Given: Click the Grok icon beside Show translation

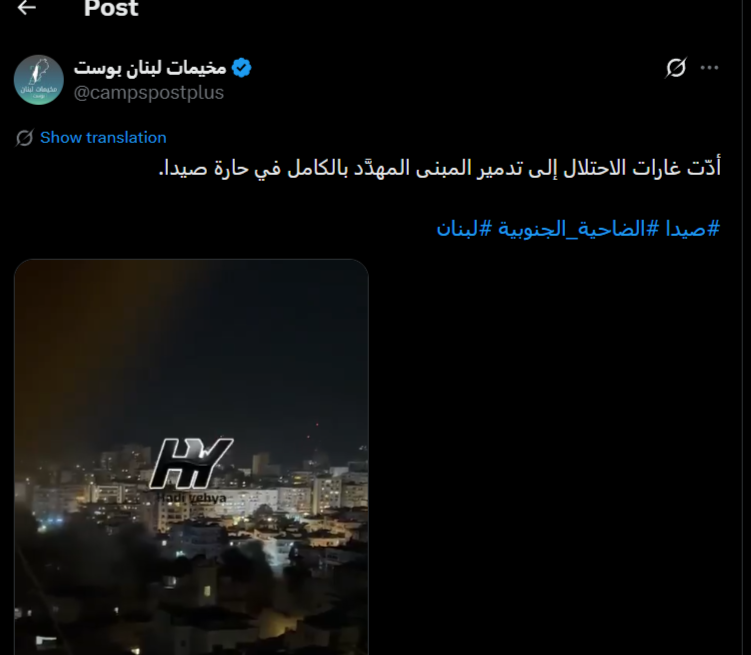Looking at the screenshot, I should (24, 138).
